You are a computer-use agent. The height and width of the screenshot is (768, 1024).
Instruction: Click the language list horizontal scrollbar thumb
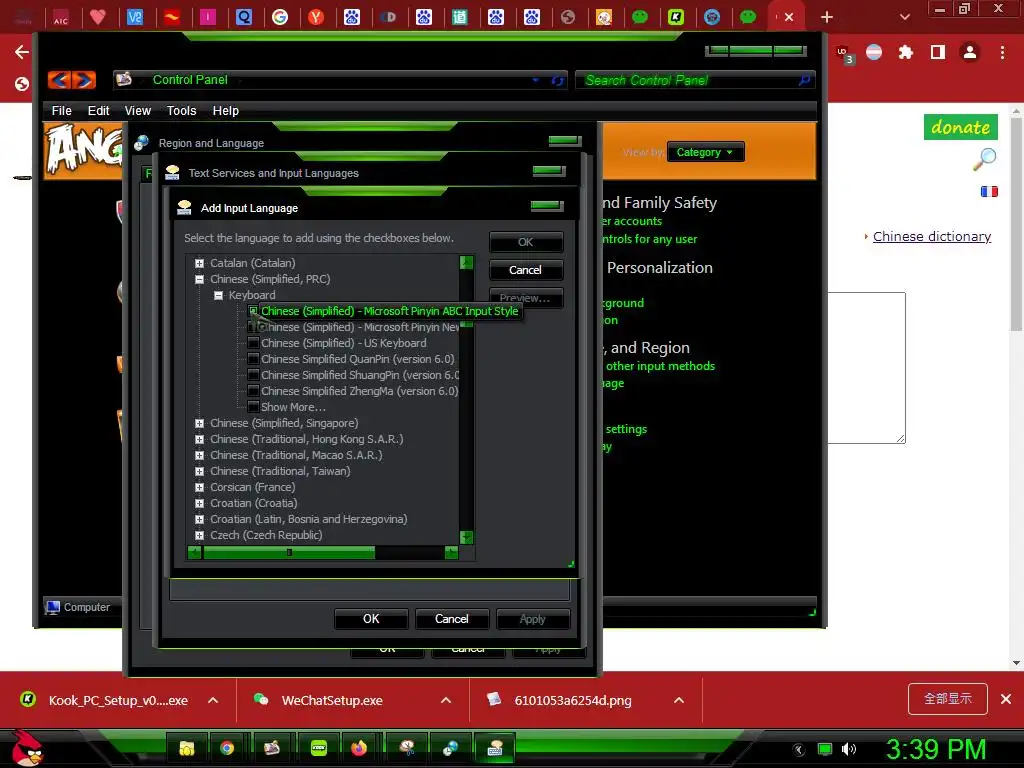click(x=289, y=552)
